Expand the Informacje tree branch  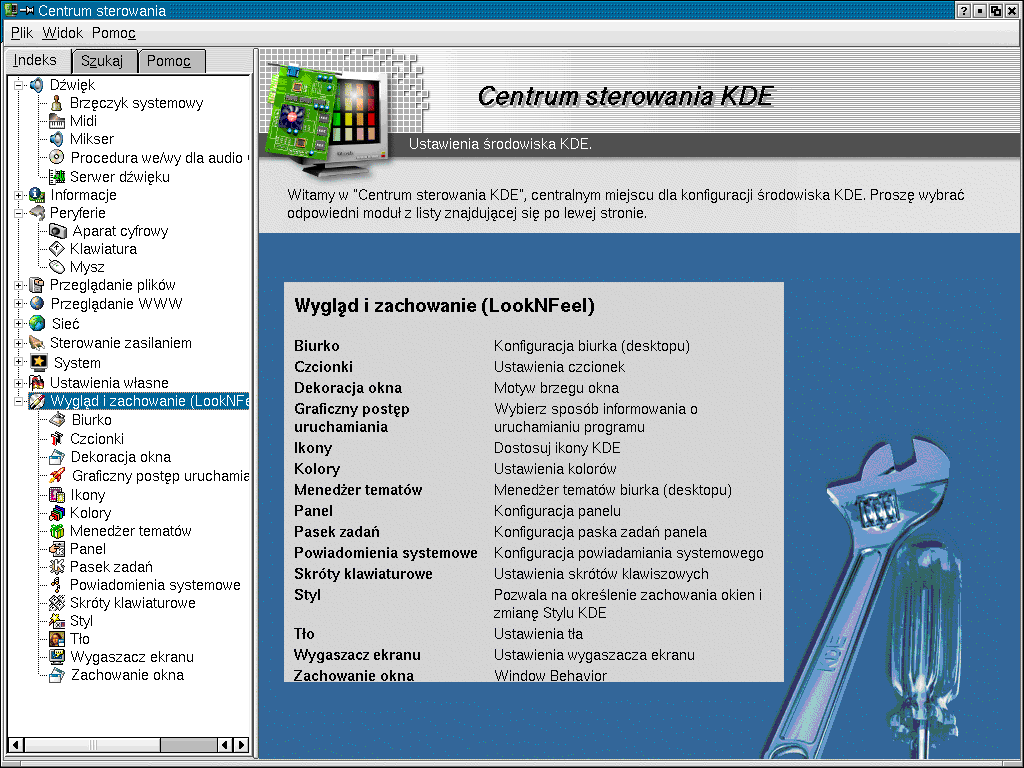tap(18, 195)
